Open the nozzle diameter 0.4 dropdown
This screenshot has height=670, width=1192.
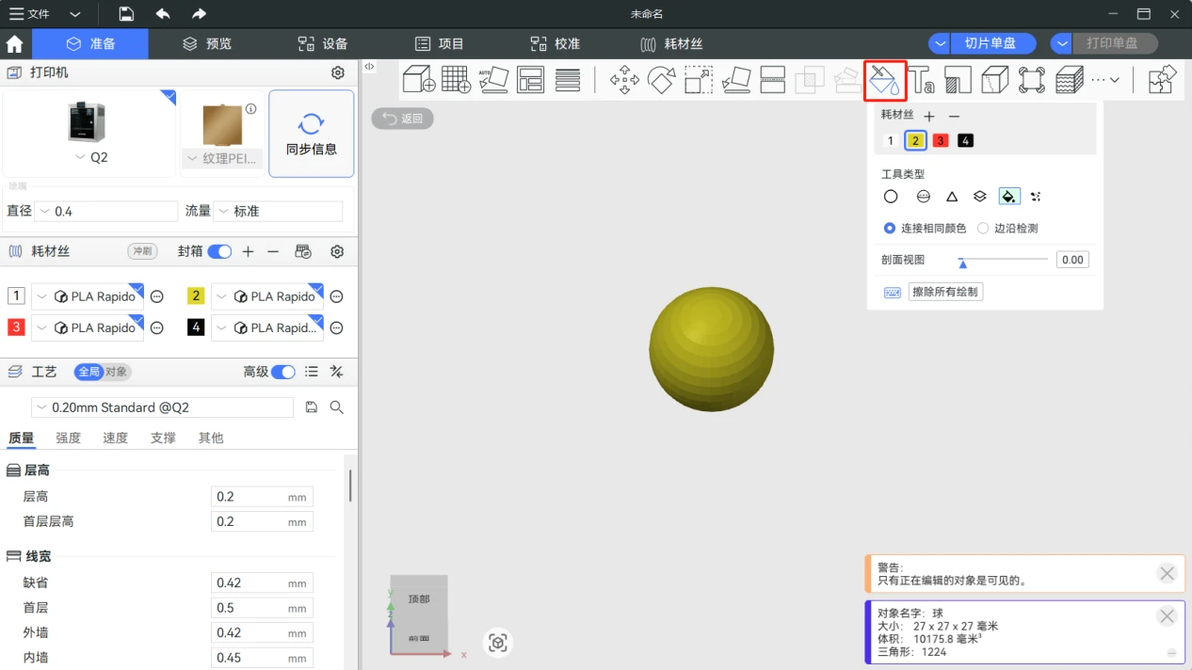(107, 211)
